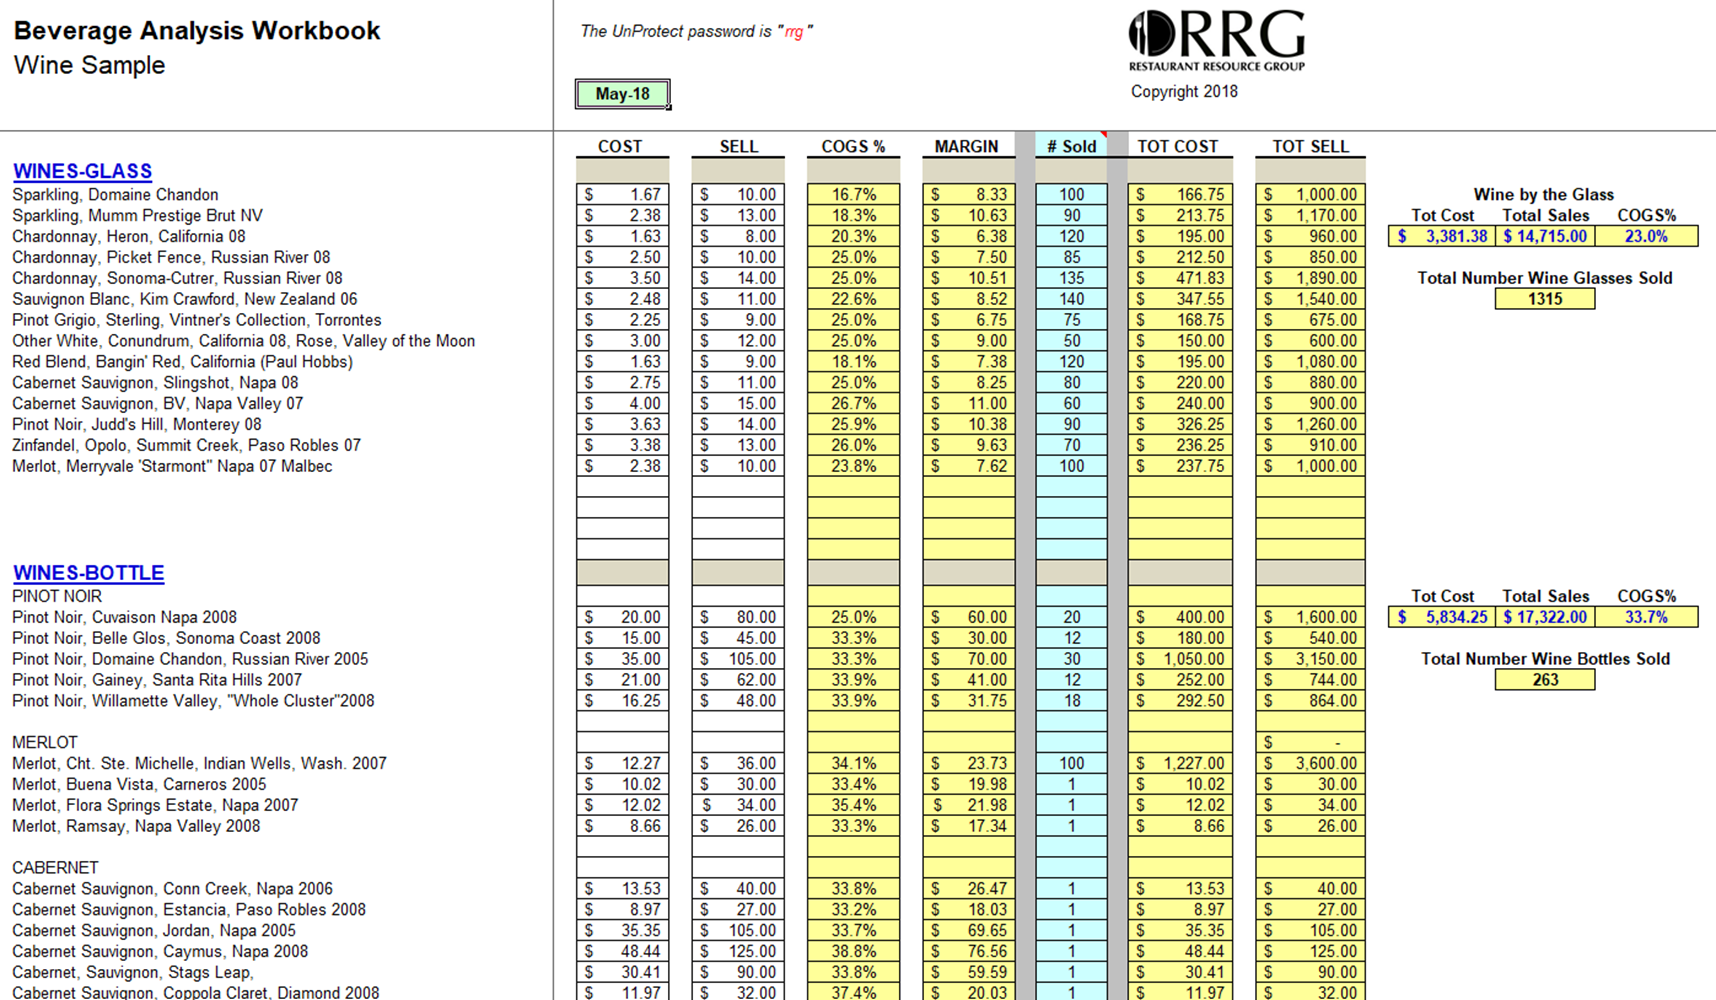
Task: Click the # Sold column header
Action: pos(1071,146)
